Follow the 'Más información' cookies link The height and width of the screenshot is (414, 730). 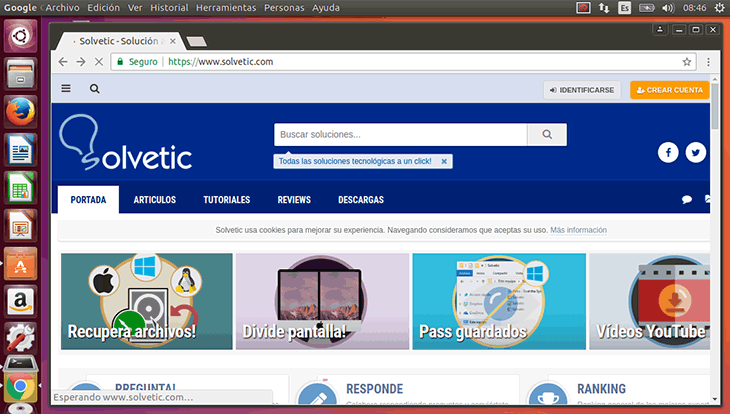pos(578,230)
